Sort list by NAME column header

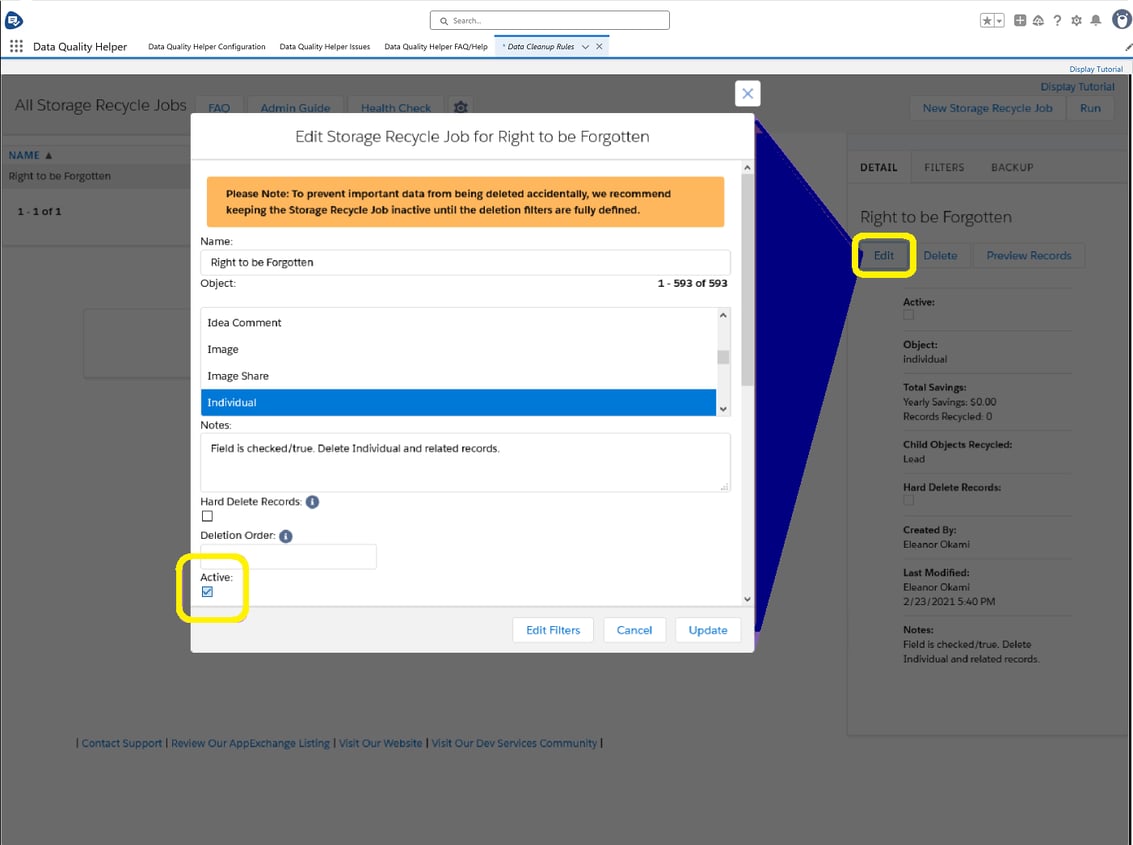30,155
